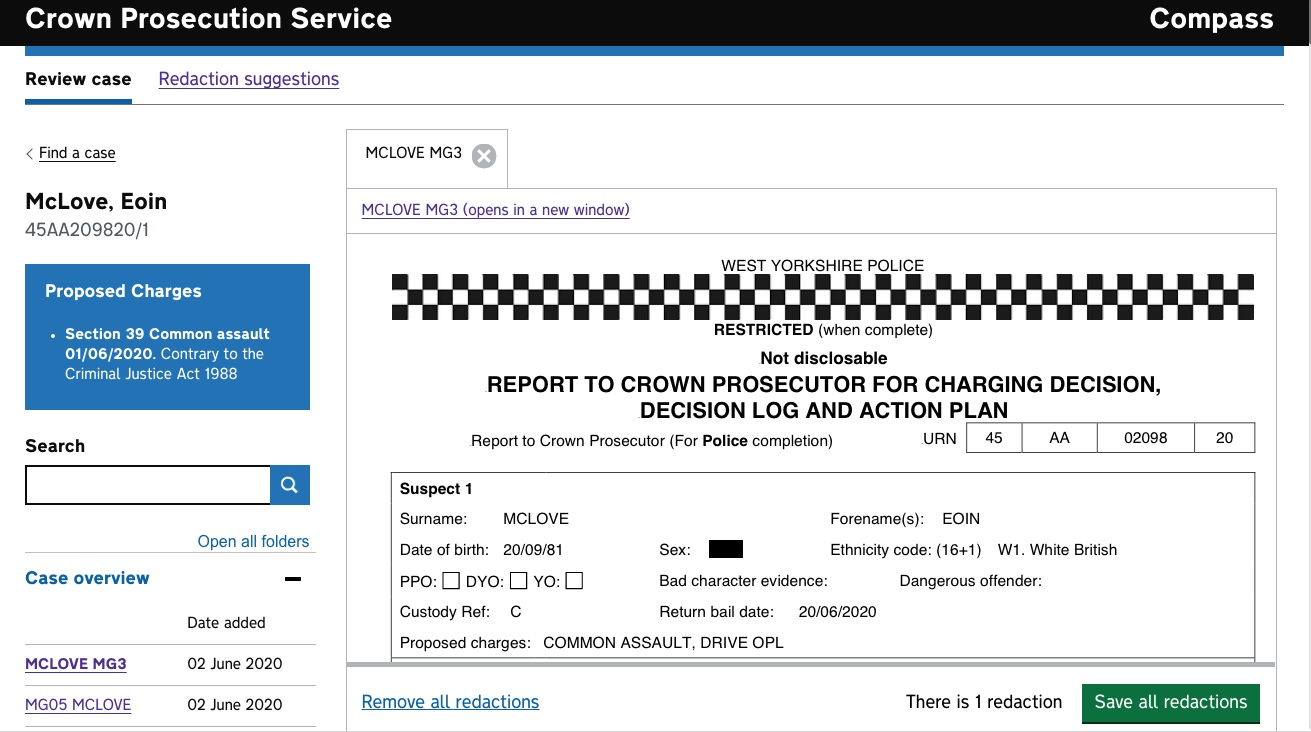
Task: Close the MCLOVE MG3 document tab
Action: tap(484, 156)
